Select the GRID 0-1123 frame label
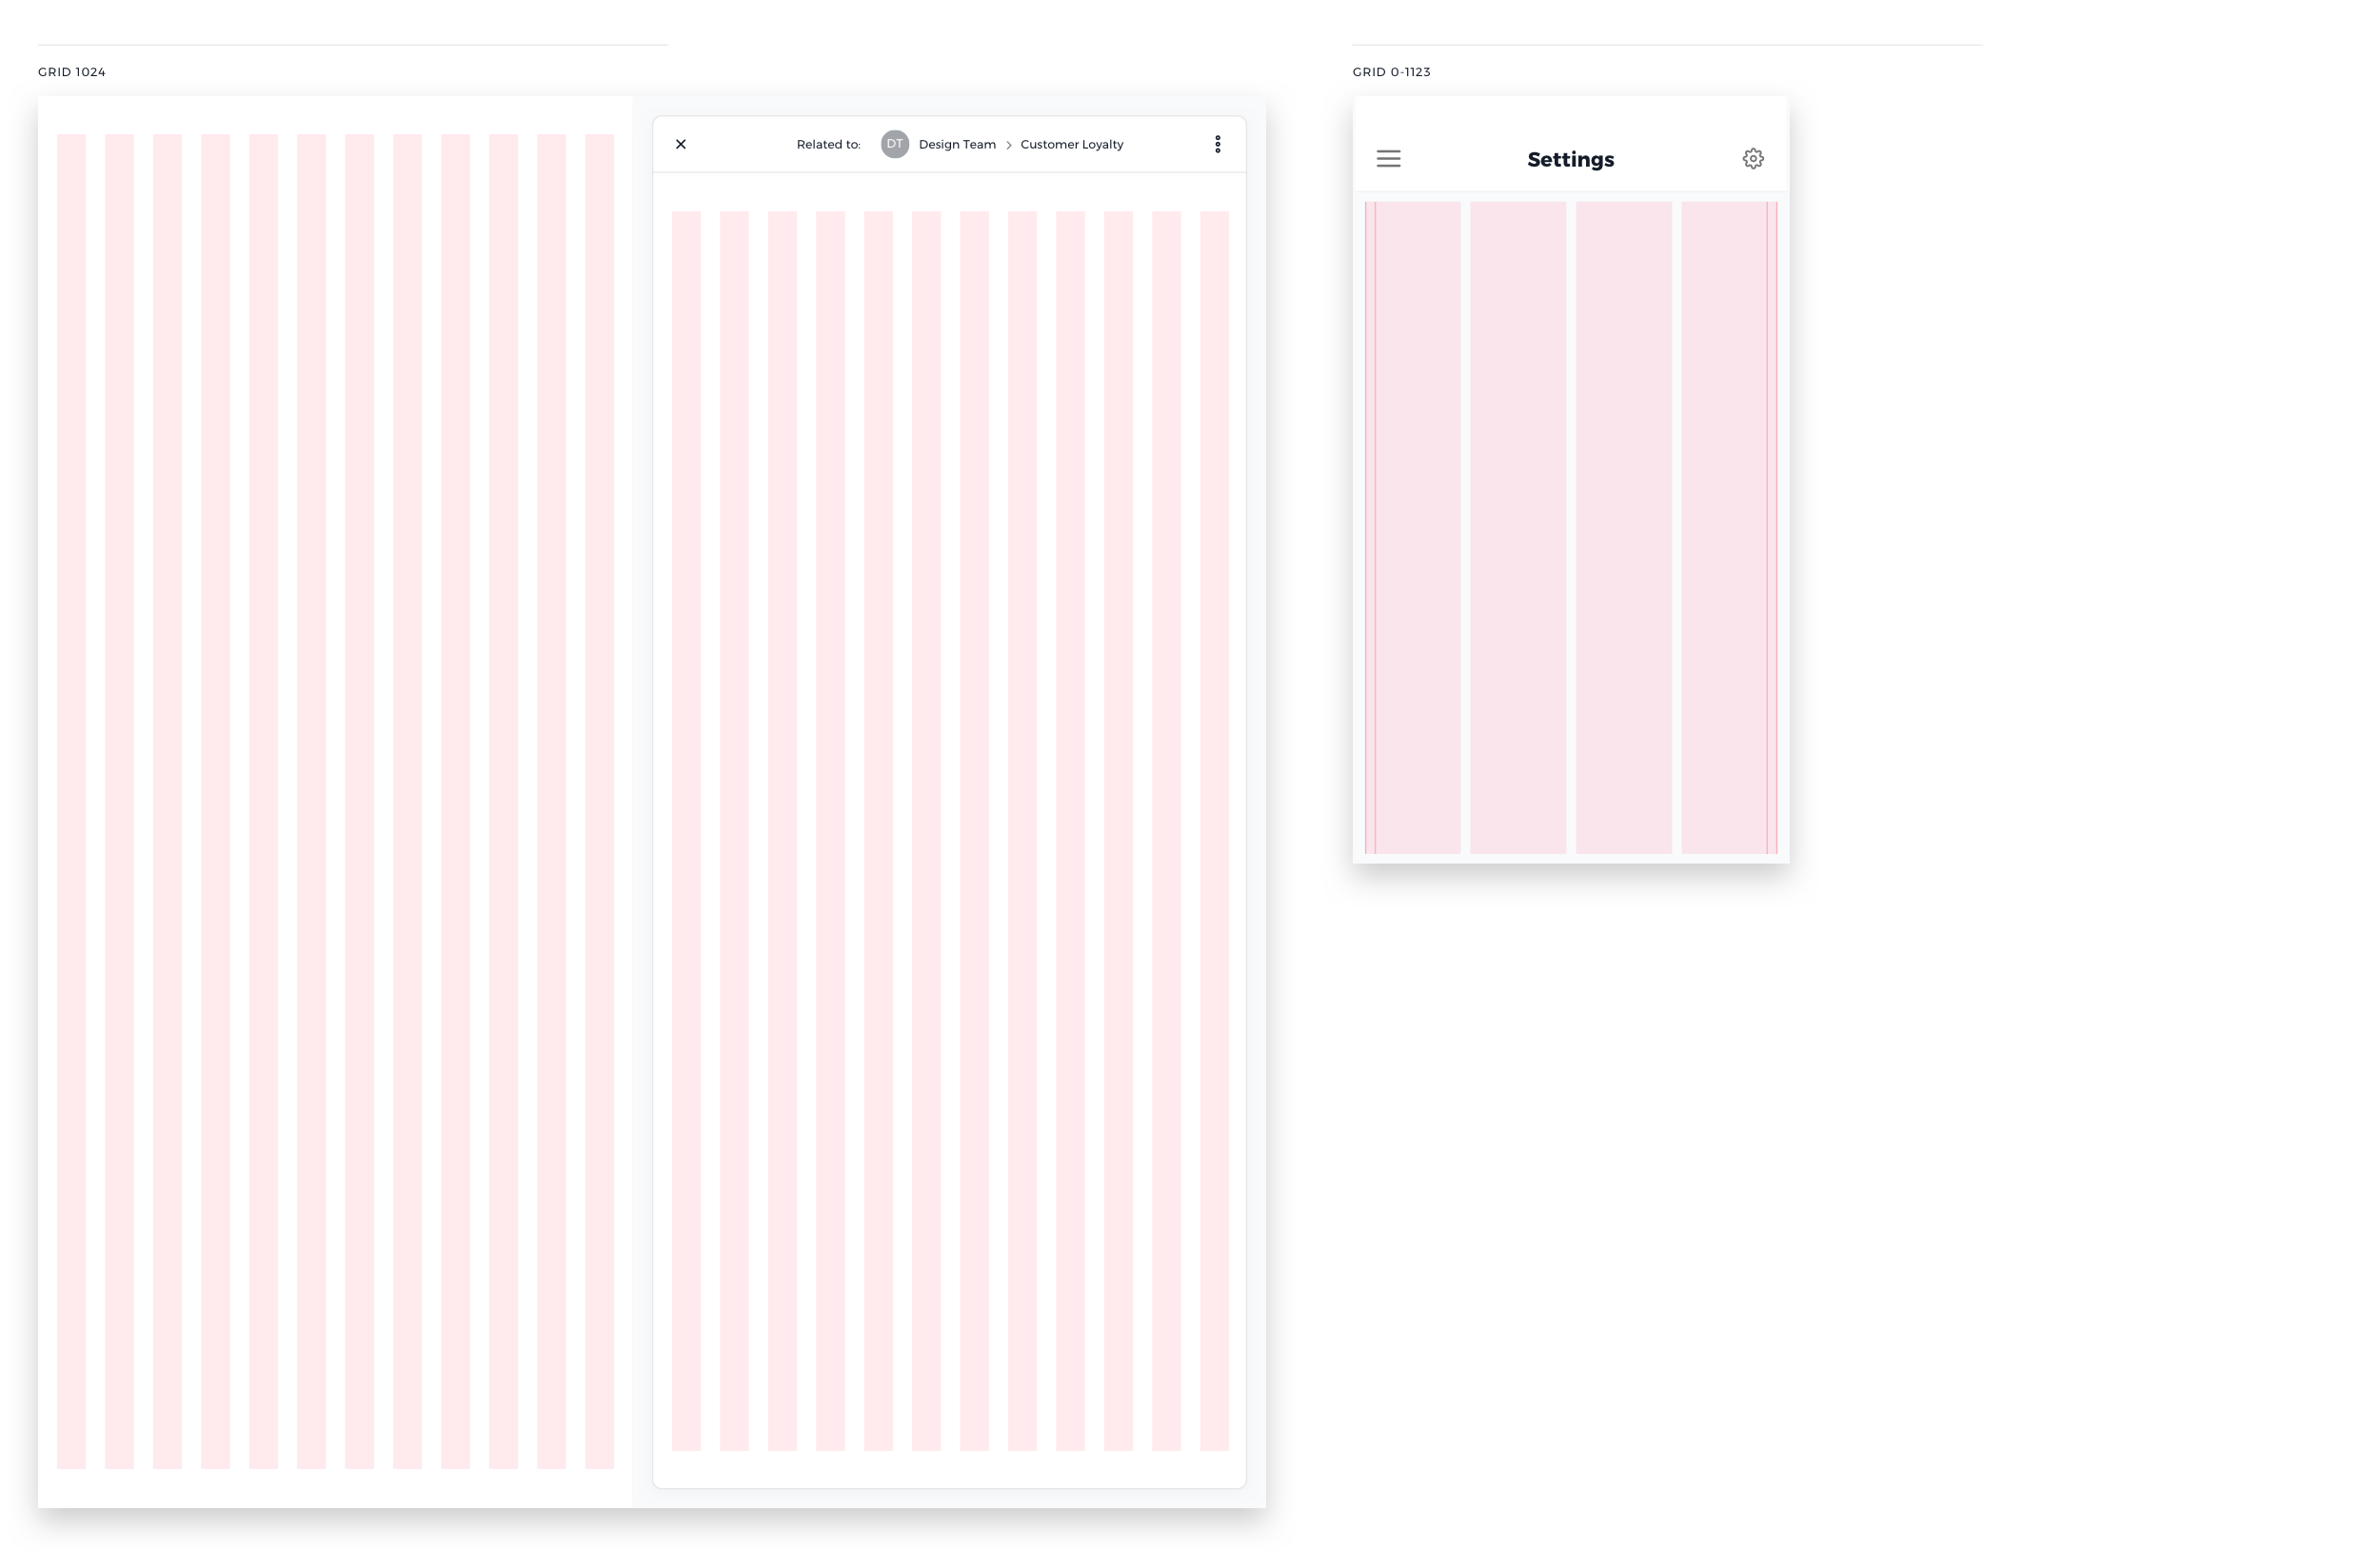 [x=1391, y=71]
